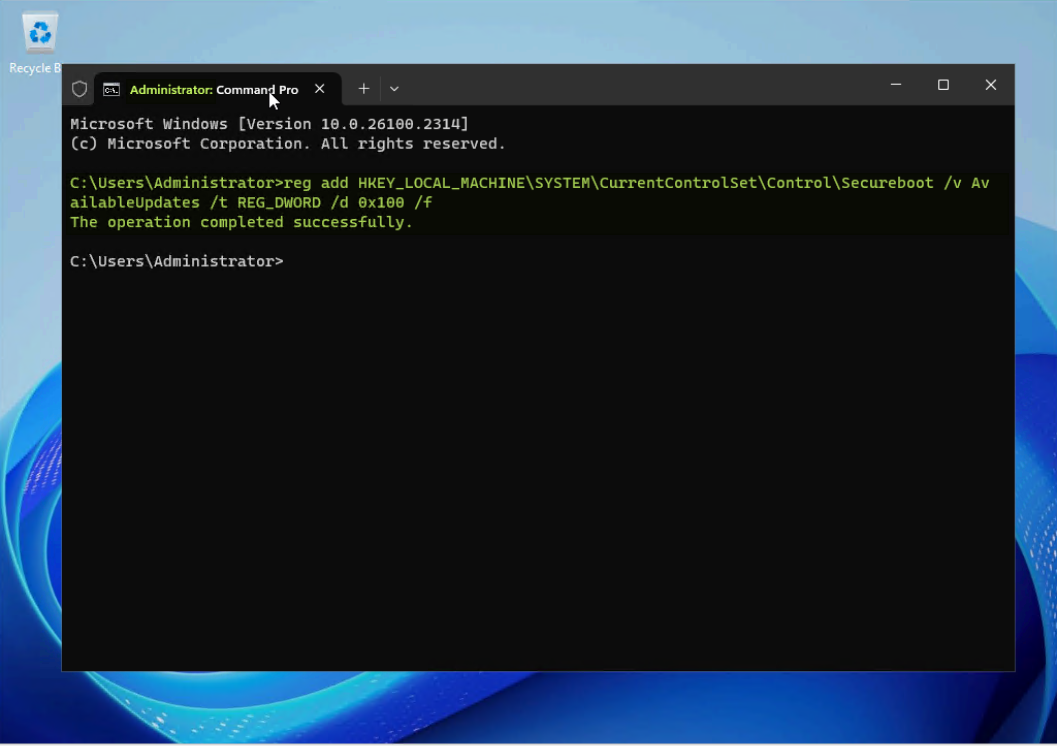Select the Recycle Bin label text
Image resolution: width=1057 pixels, height=746 pixels.
coord(33,68)
